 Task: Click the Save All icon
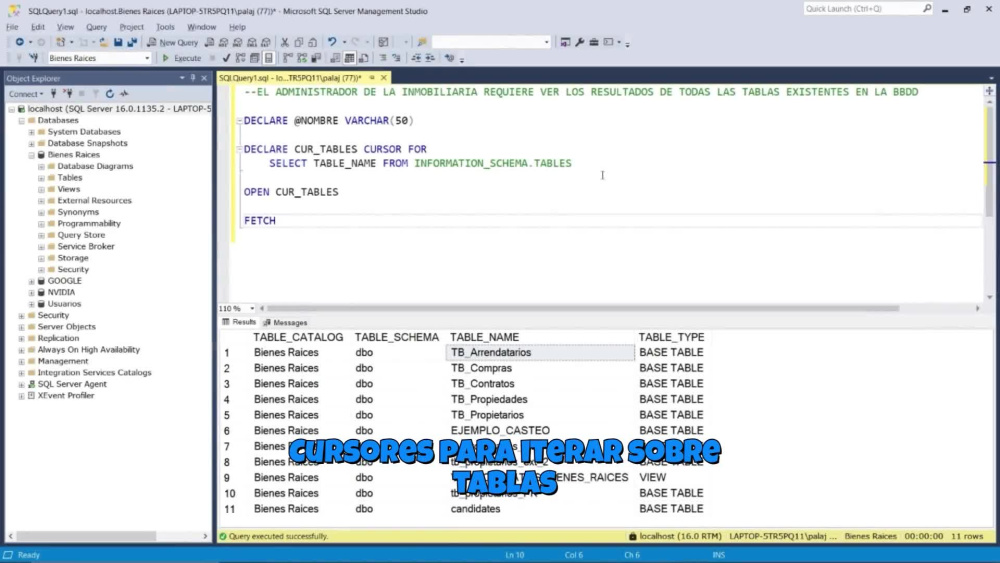click(132, 42)
